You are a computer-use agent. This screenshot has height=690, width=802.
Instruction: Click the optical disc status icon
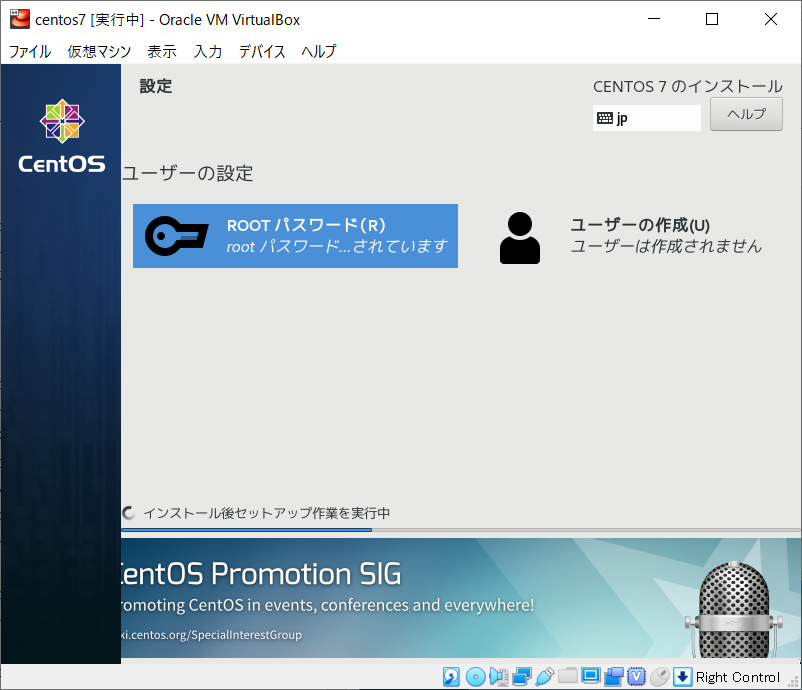475,677
